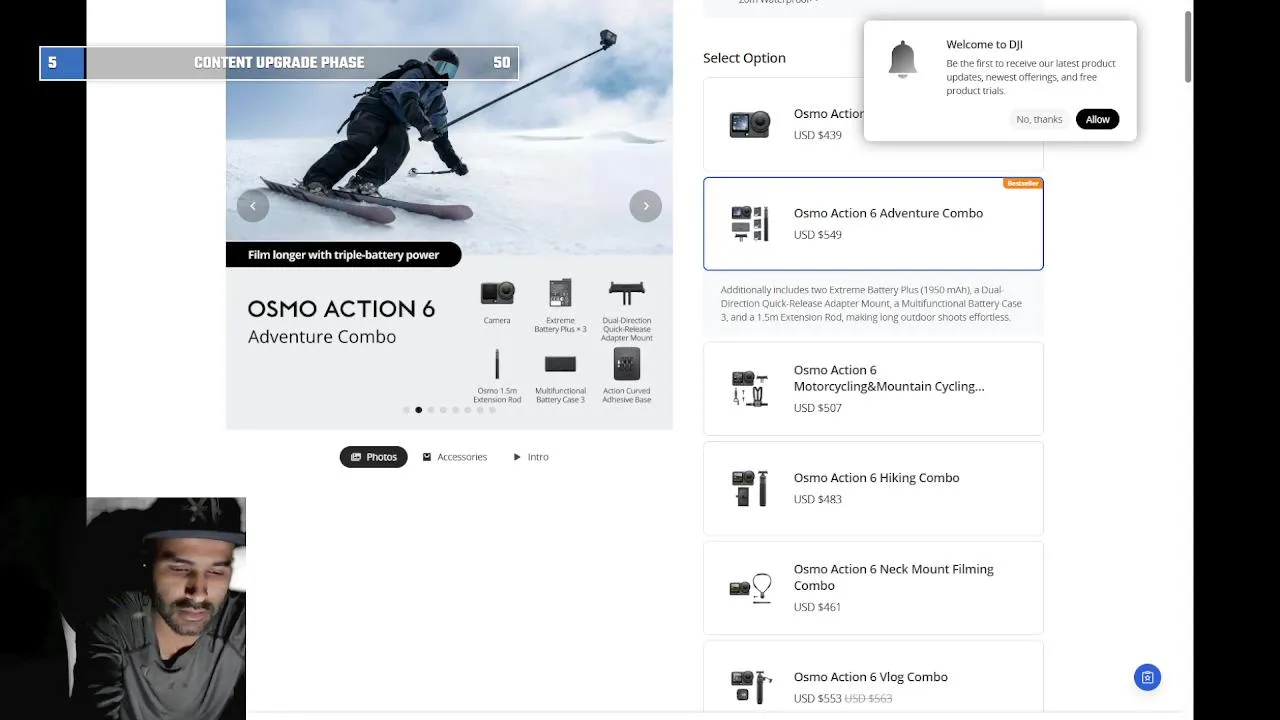Click the Dual-Direction Quick-Release Adapter Mount icon
Viewport: 1280px width, 720px height.
(627, 293)
